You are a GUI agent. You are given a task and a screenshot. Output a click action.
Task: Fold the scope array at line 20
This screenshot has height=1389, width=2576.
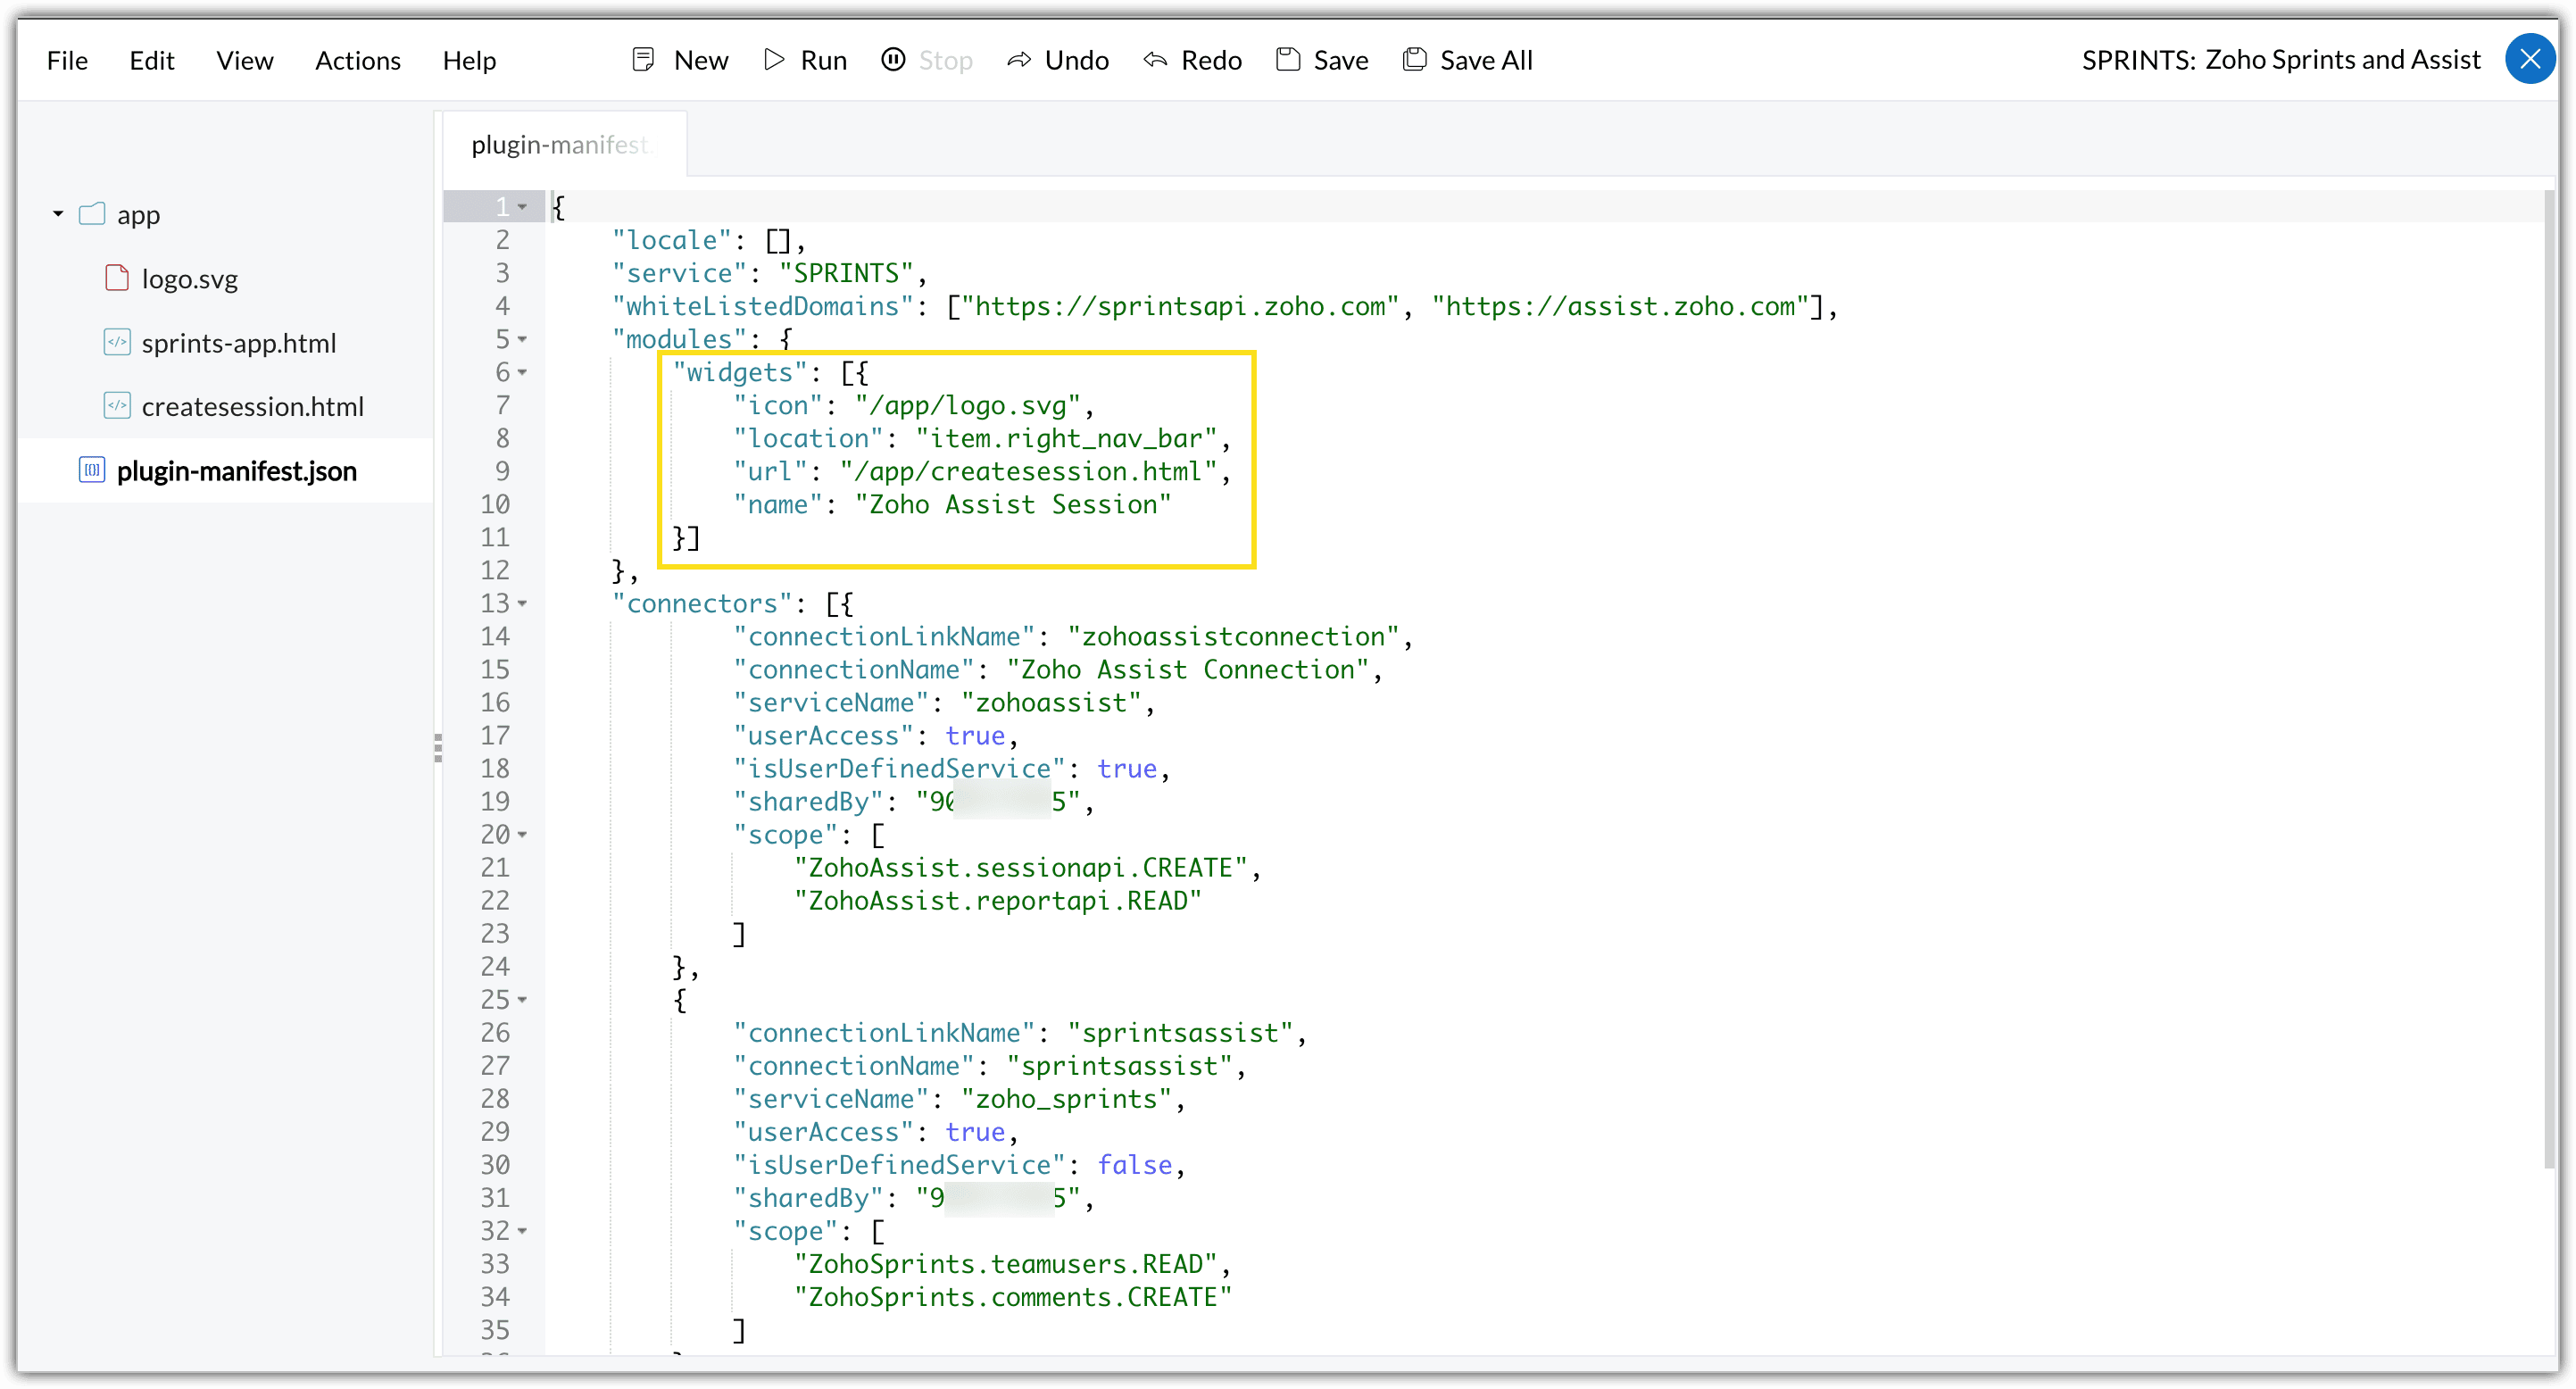pyautogui.click(x=522, y=835)
